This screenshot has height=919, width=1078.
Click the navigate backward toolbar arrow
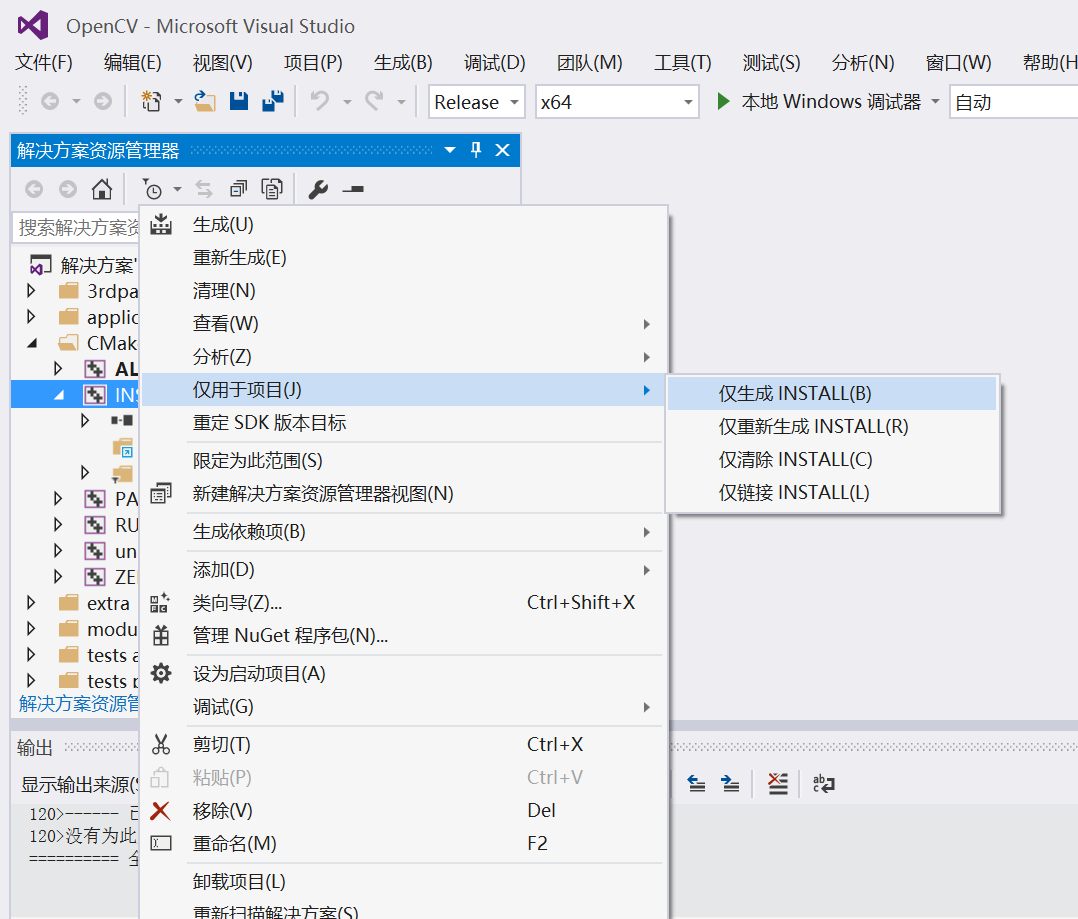tap(50, 102)
